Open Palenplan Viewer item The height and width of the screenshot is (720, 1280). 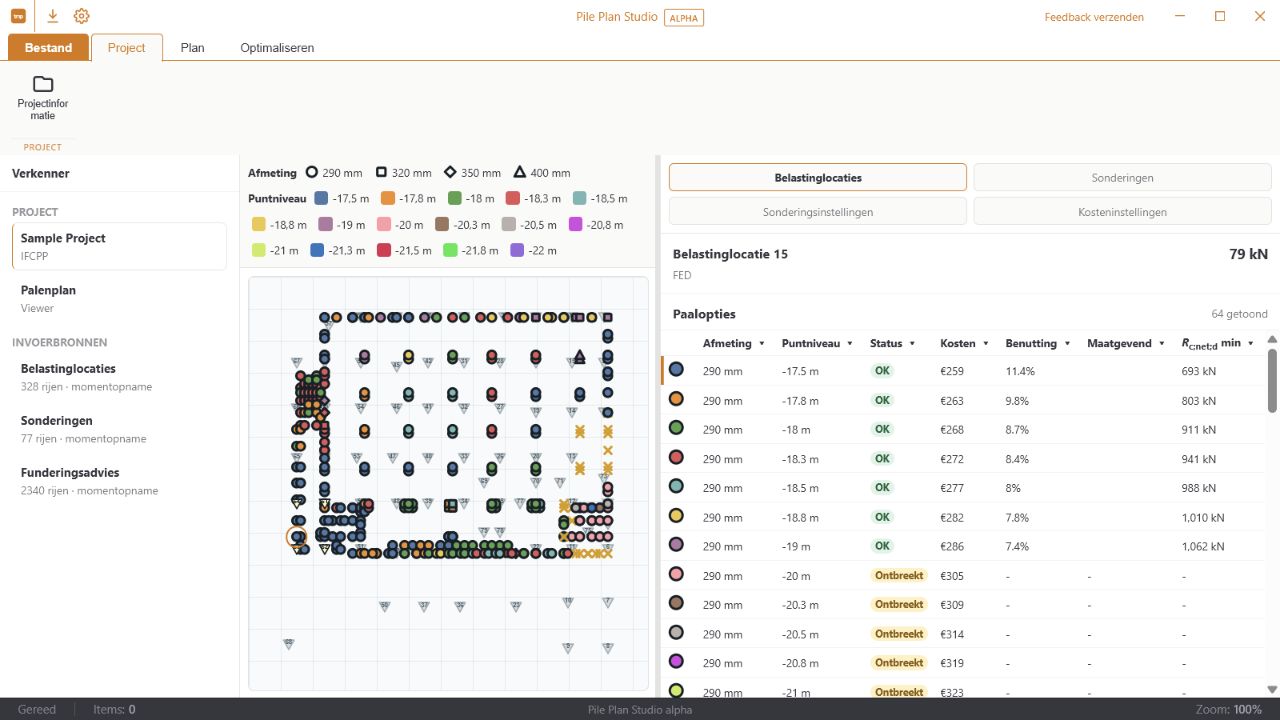pos(119,298)
